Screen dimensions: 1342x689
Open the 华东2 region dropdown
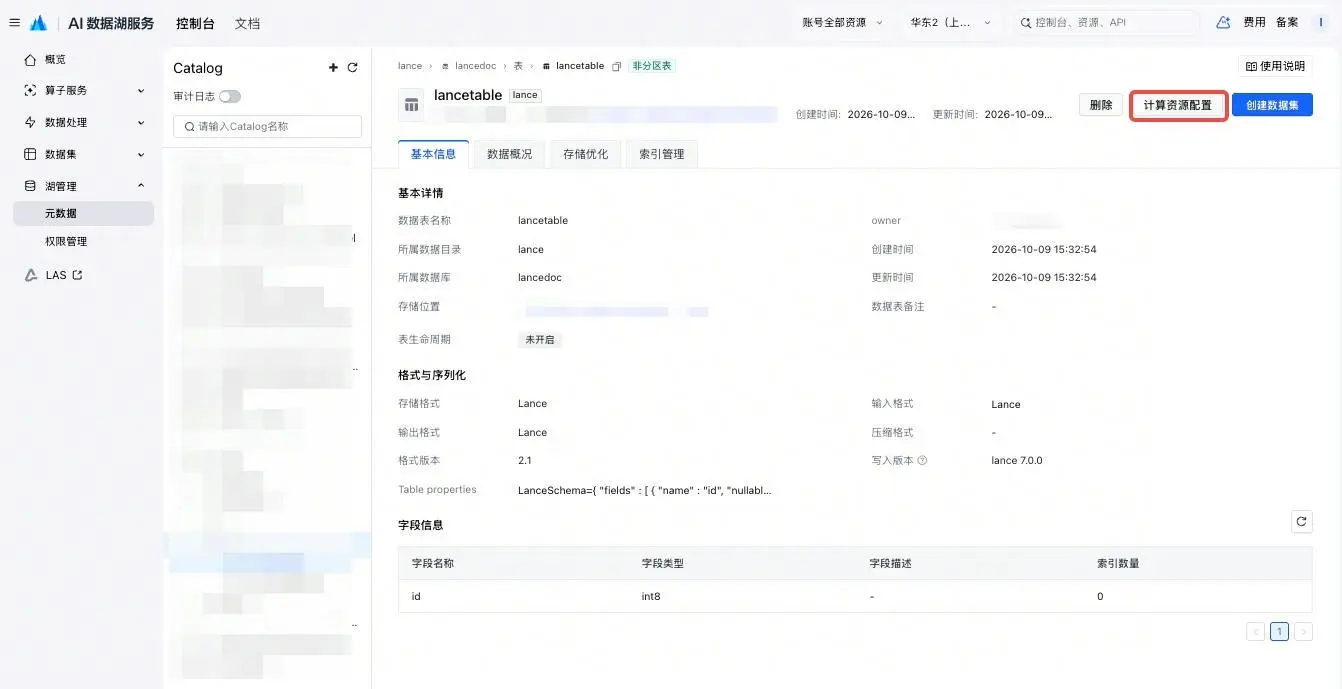pyautogui.click(x=950, y=22)
